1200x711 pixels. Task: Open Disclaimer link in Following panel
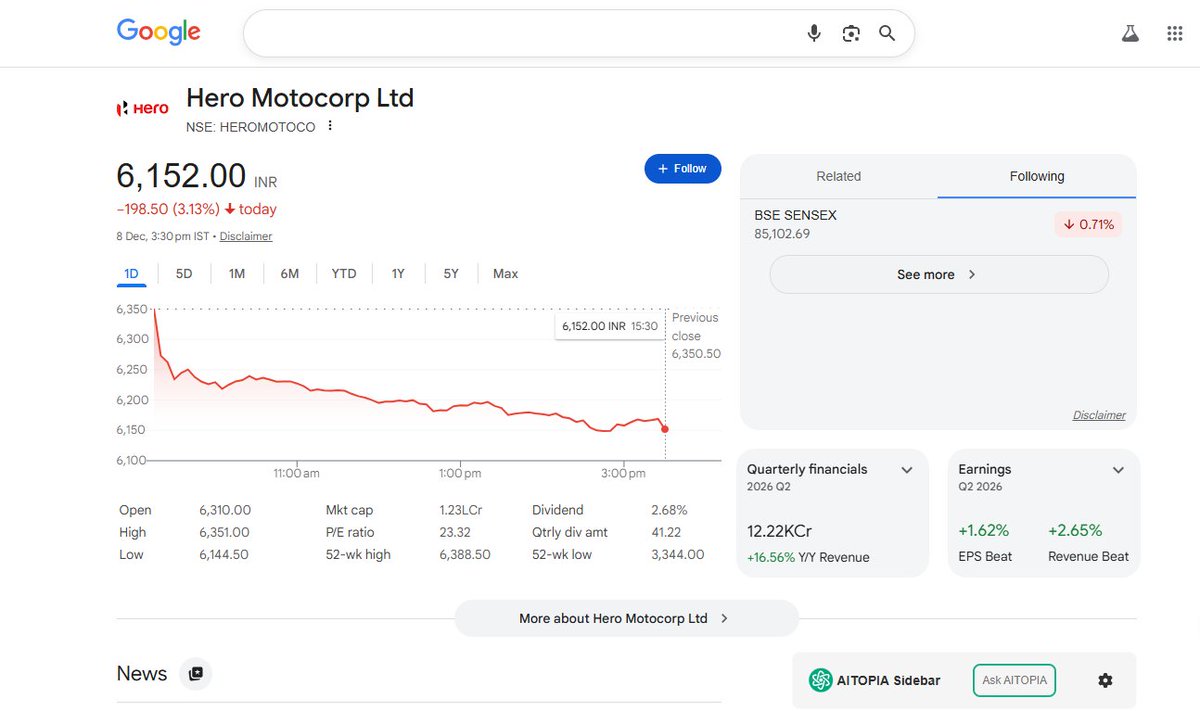tap(1099, 415)
